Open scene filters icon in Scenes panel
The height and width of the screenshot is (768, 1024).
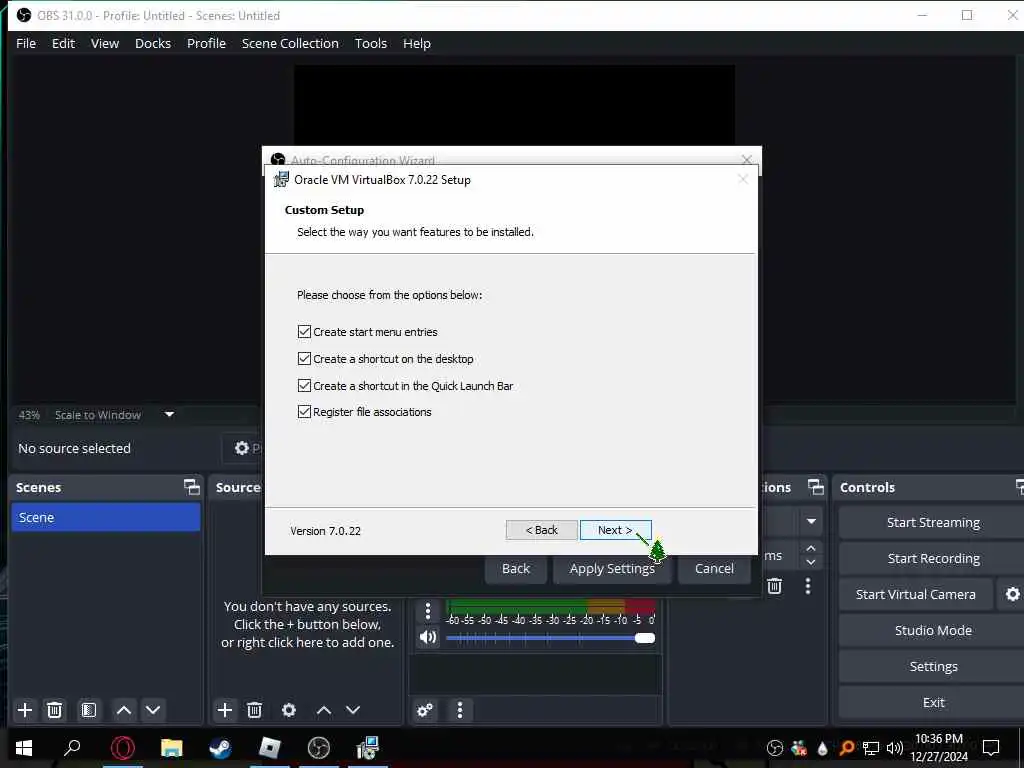(x=89, y=710)
